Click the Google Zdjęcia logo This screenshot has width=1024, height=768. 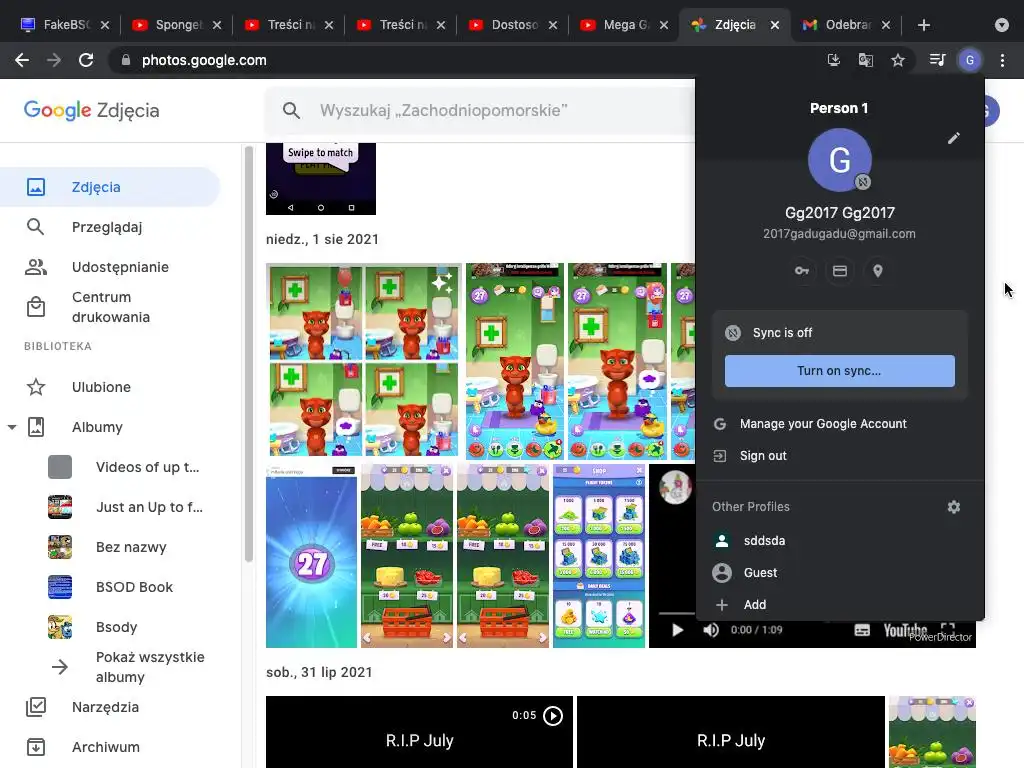click(x=91, y=110)
